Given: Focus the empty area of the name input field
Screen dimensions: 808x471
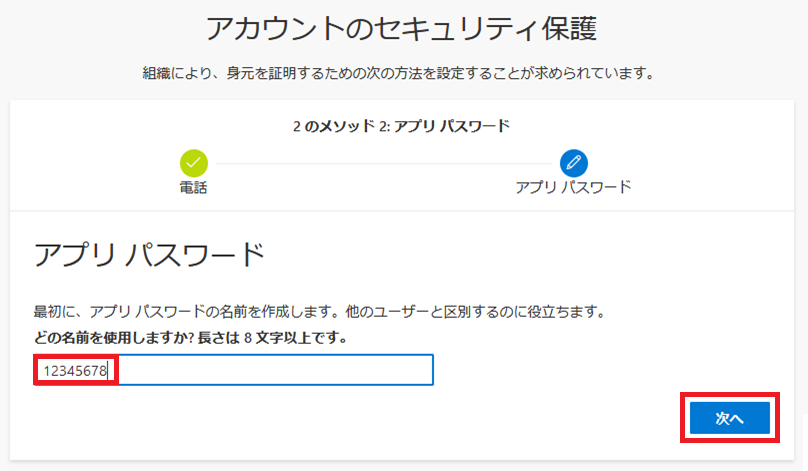Looking at the screenshot, I should [273, 370].
